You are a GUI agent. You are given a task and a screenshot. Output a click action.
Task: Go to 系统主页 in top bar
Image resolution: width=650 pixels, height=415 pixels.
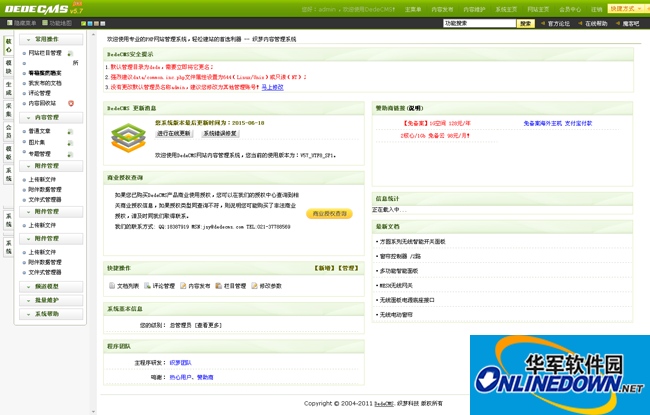pyautogui.click(x=506, y=10)
